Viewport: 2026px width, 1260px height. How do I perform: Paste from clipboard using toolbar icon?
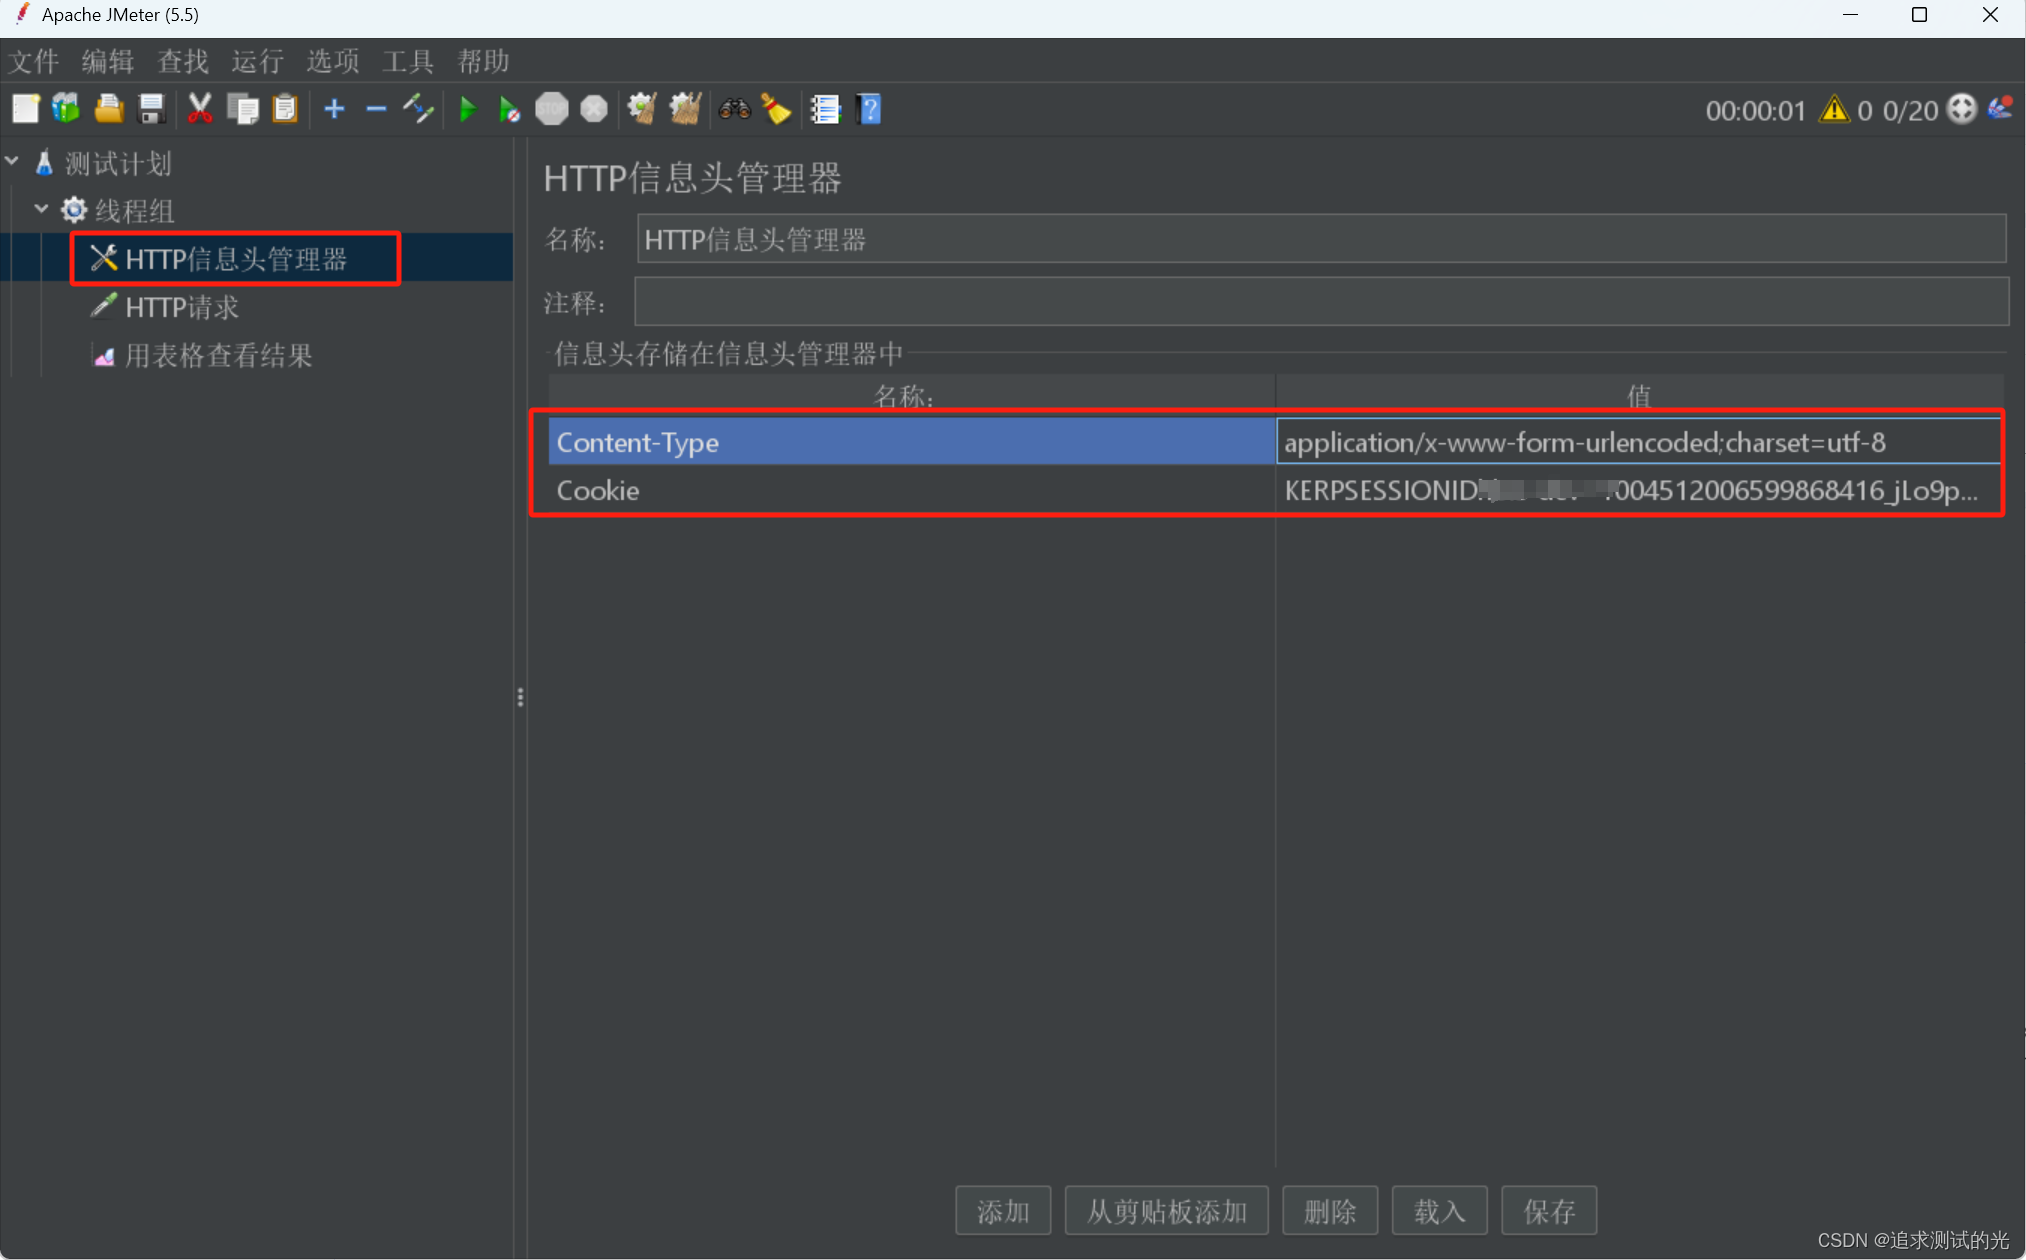(x=285, y=109)
